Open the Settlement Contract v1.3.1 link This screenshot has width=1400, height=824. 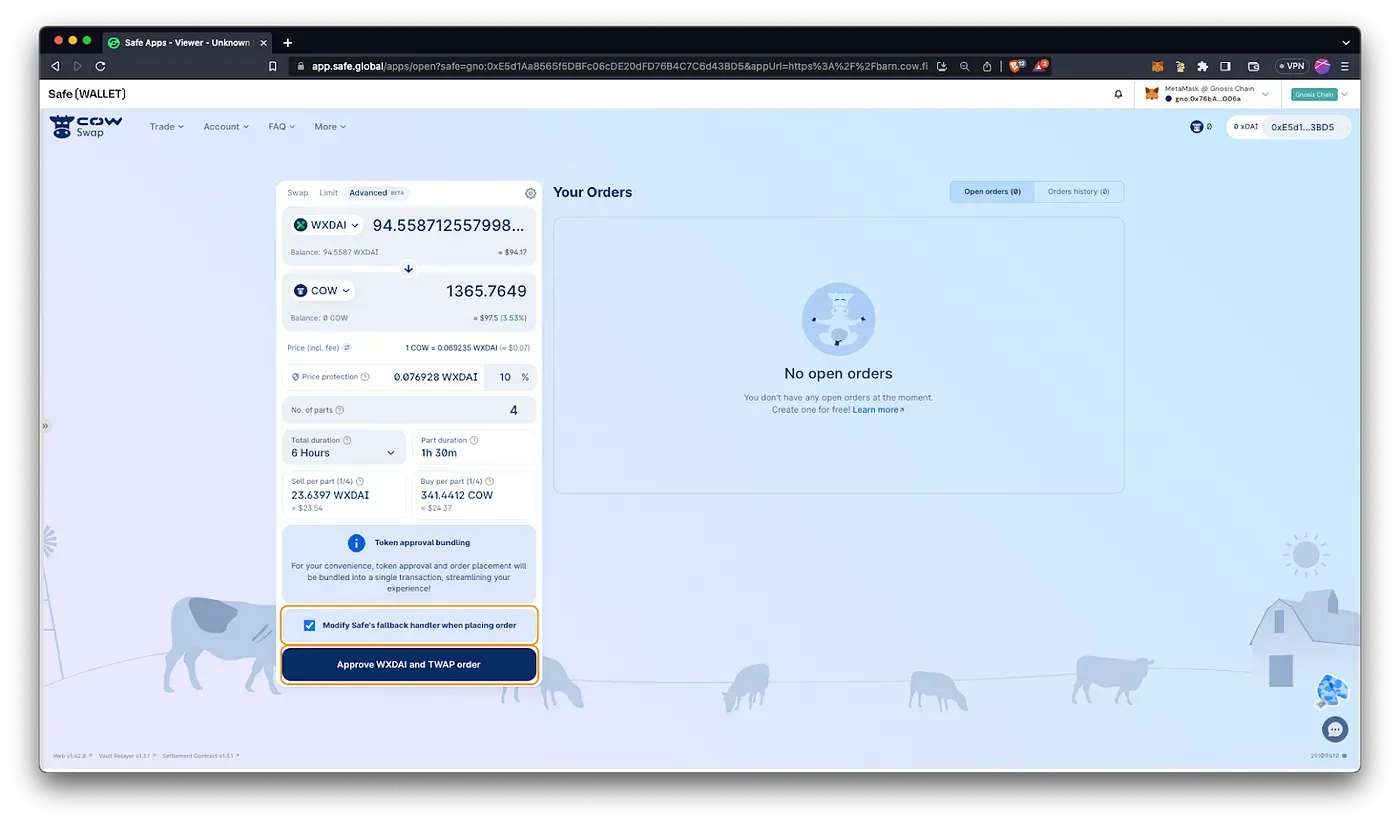click(200, 756)
